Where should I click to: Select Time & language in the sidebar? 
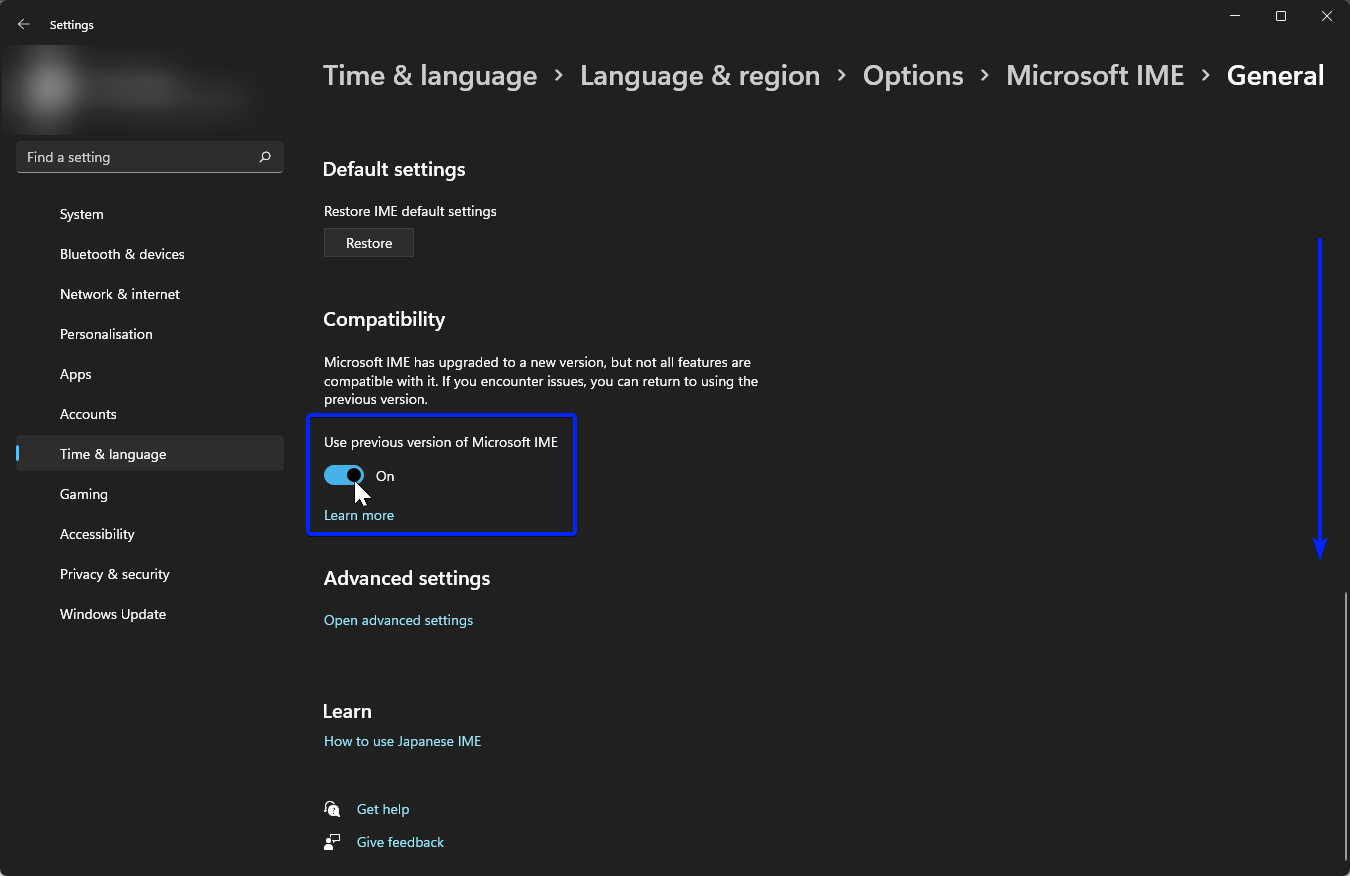pos(150,454)
